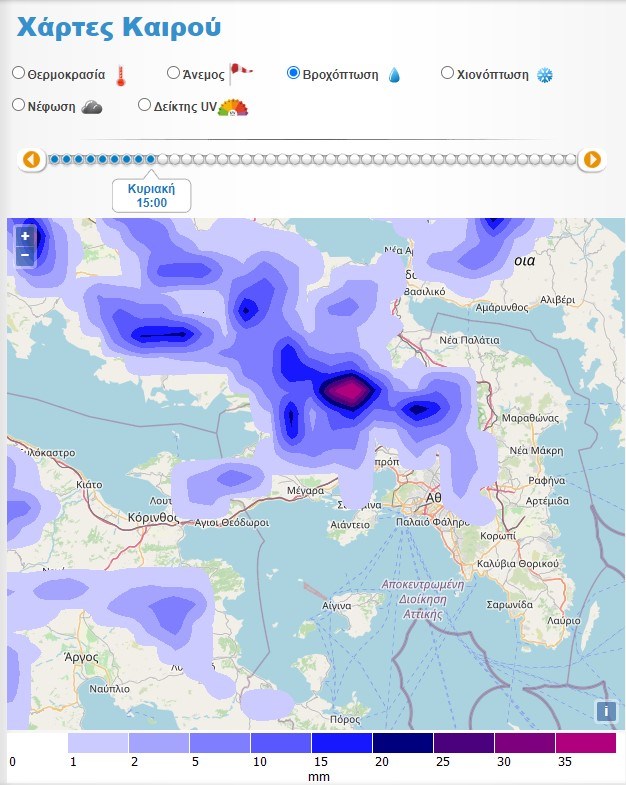Click the windsock icon beside Άνεμος
The image size is (626, 785).
(x=241, y=71)
